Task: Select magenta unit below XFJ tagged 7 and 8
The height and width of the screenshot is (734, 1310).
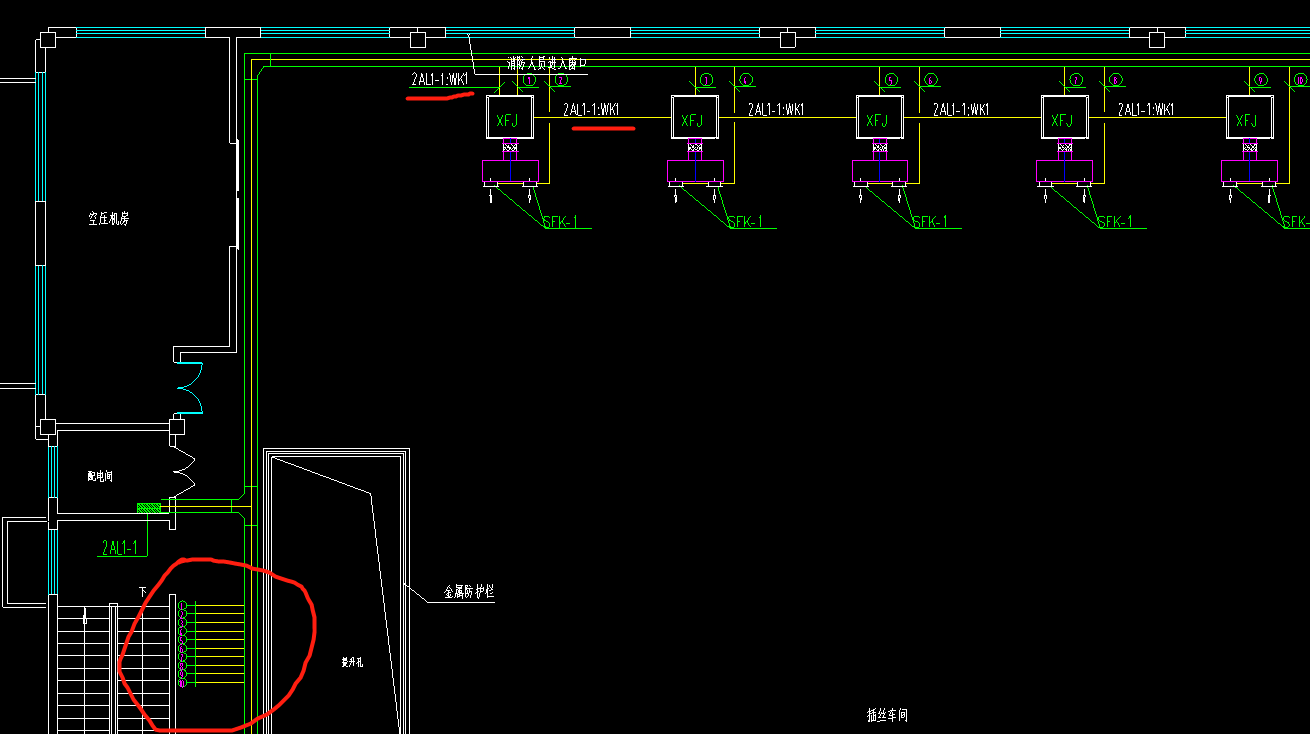Action: click(1065, 172)
